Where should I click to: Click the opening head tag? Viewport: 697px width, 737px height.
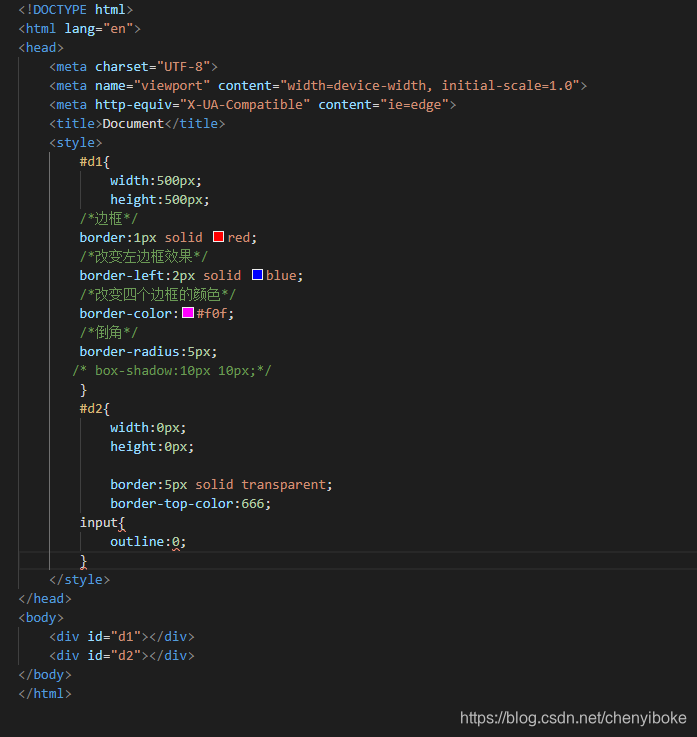coord(41,47)
